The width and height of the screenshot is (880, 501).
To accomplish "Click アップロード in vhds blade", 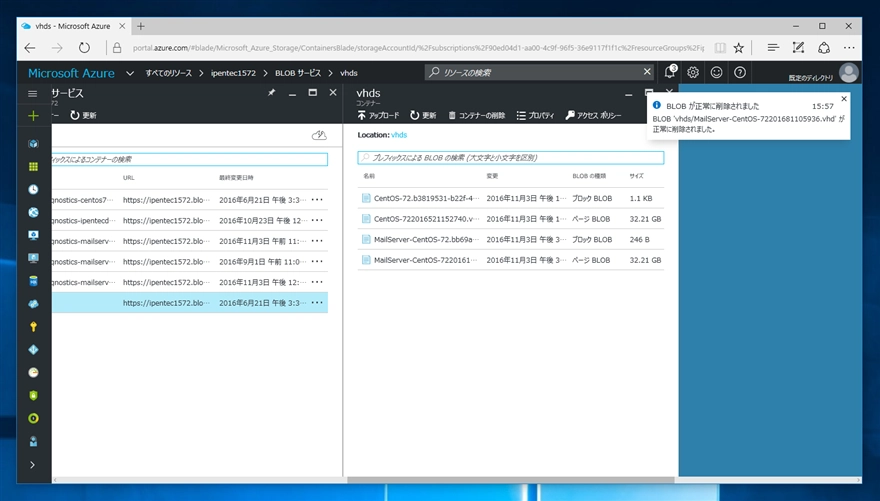I will (378, 115).
